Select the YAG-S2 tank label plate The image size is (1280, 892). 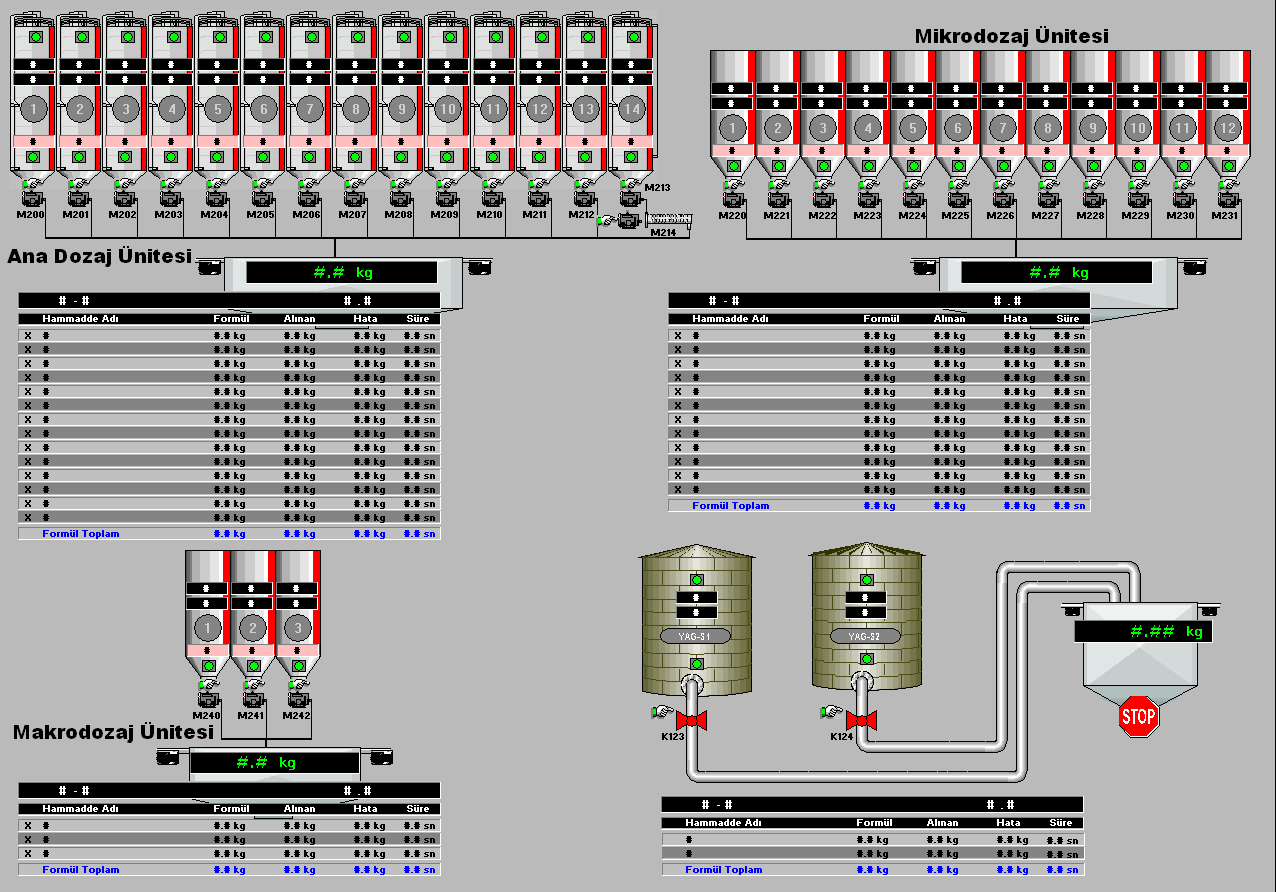coord(865,636)
